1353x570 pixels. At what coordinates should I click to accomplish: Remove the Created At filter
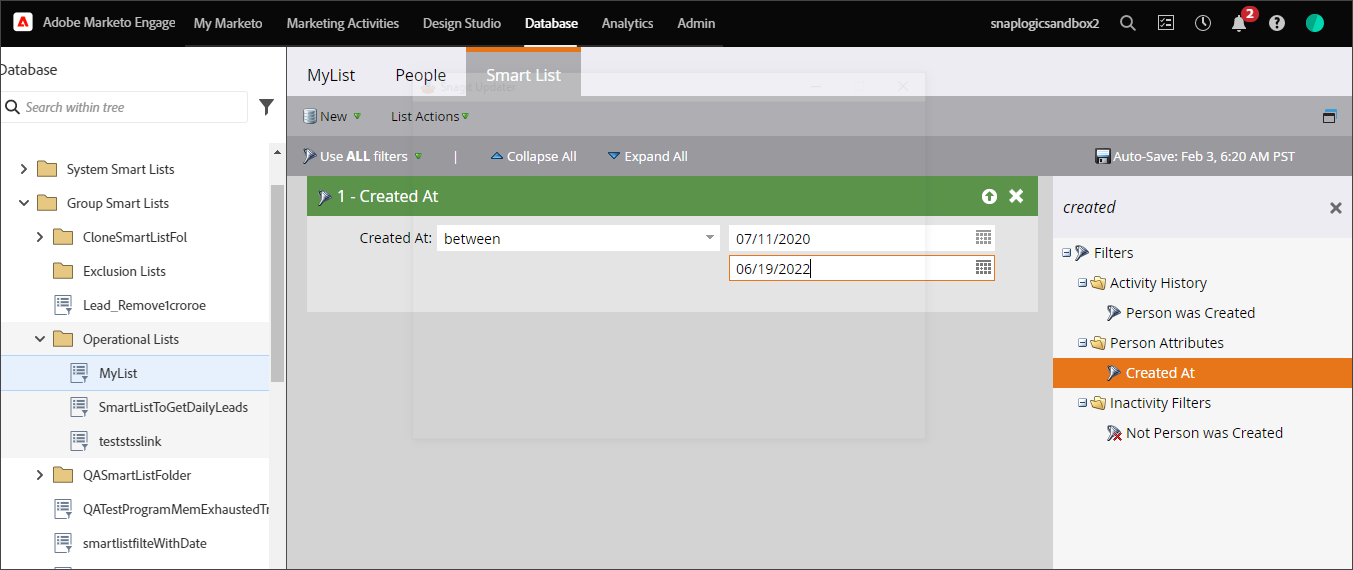click(x=1016, y=196)
